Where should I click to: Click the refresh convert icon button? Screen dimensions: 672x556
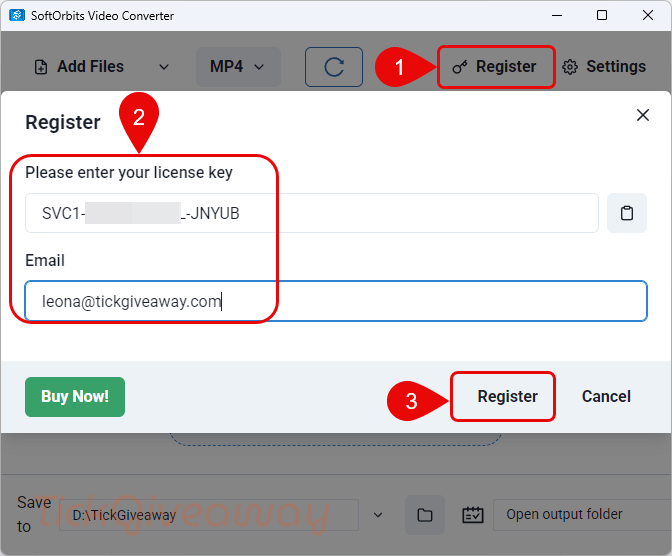point(334,67)
